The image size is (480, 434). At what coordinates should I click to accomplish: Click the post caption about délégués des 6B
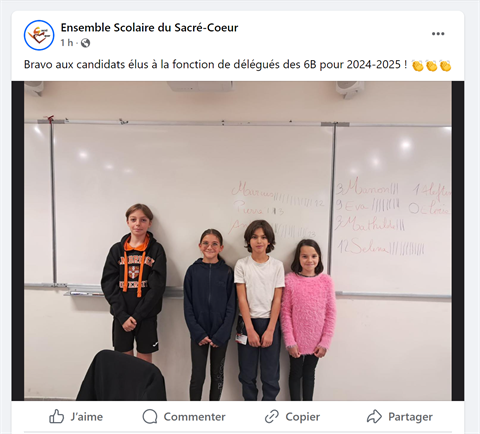coord(215,64)
